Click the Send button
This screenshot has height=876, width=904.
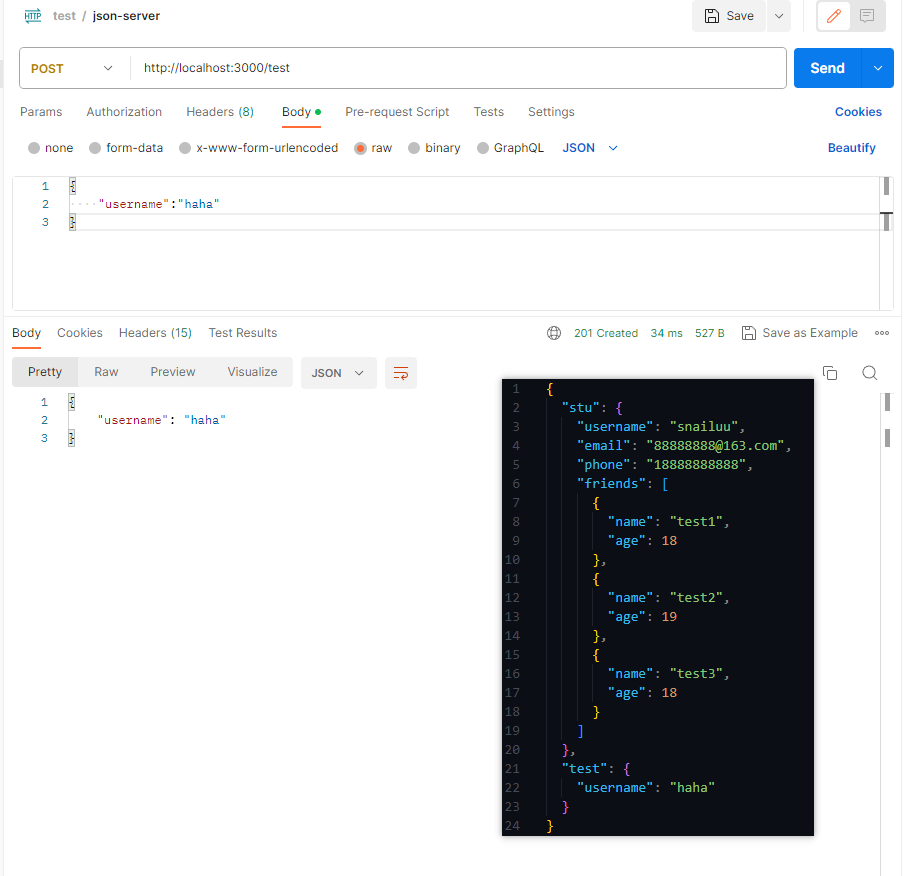(827, 69)
